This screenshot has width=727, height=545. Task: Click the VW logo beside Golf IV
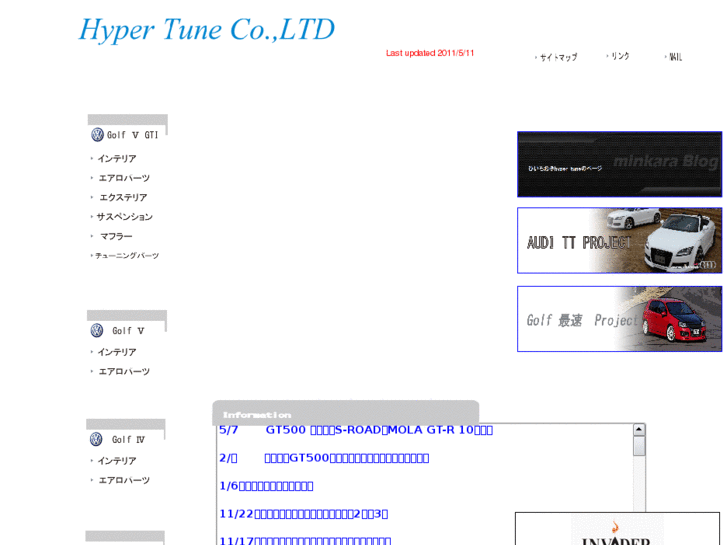pos(96,439)
